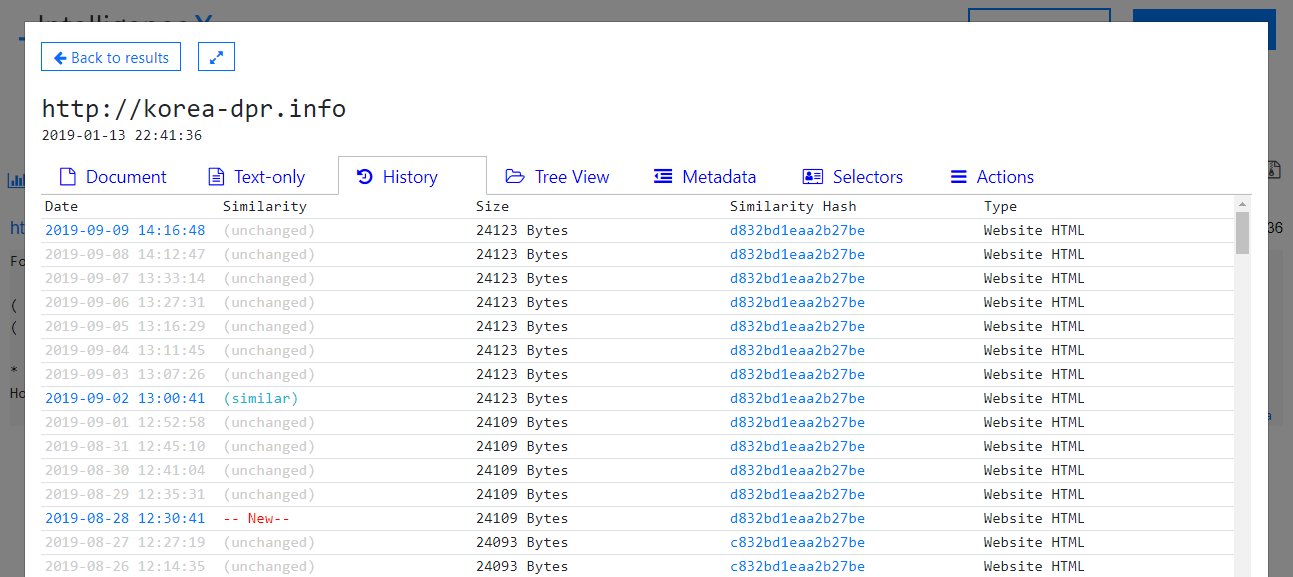Click the History tab clock icon

coord(365,177)
